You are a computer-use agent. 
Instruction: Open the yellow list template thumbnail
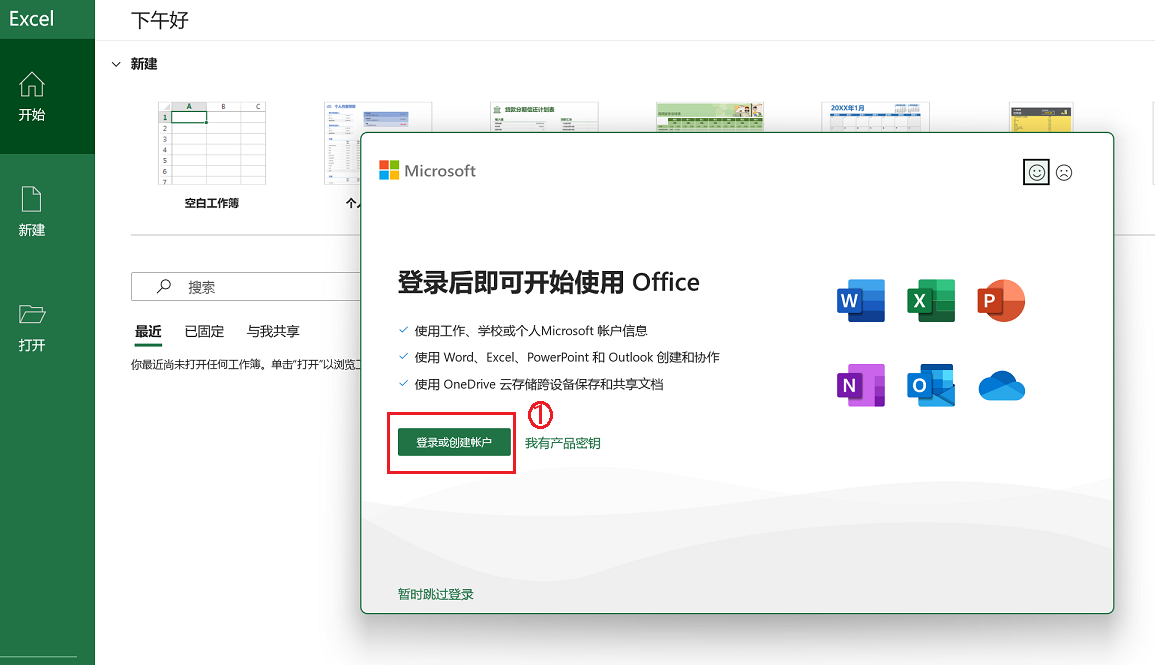1041,117
